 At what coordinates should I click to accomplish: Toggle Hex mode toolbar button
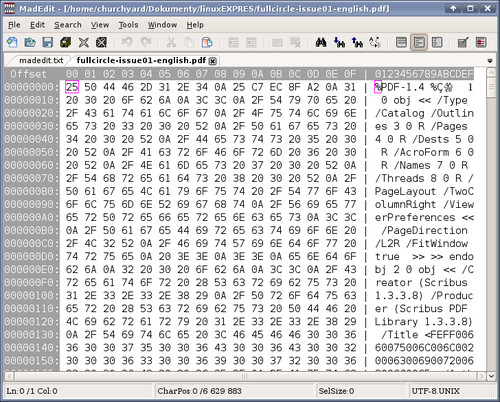(x=437, y=42)
